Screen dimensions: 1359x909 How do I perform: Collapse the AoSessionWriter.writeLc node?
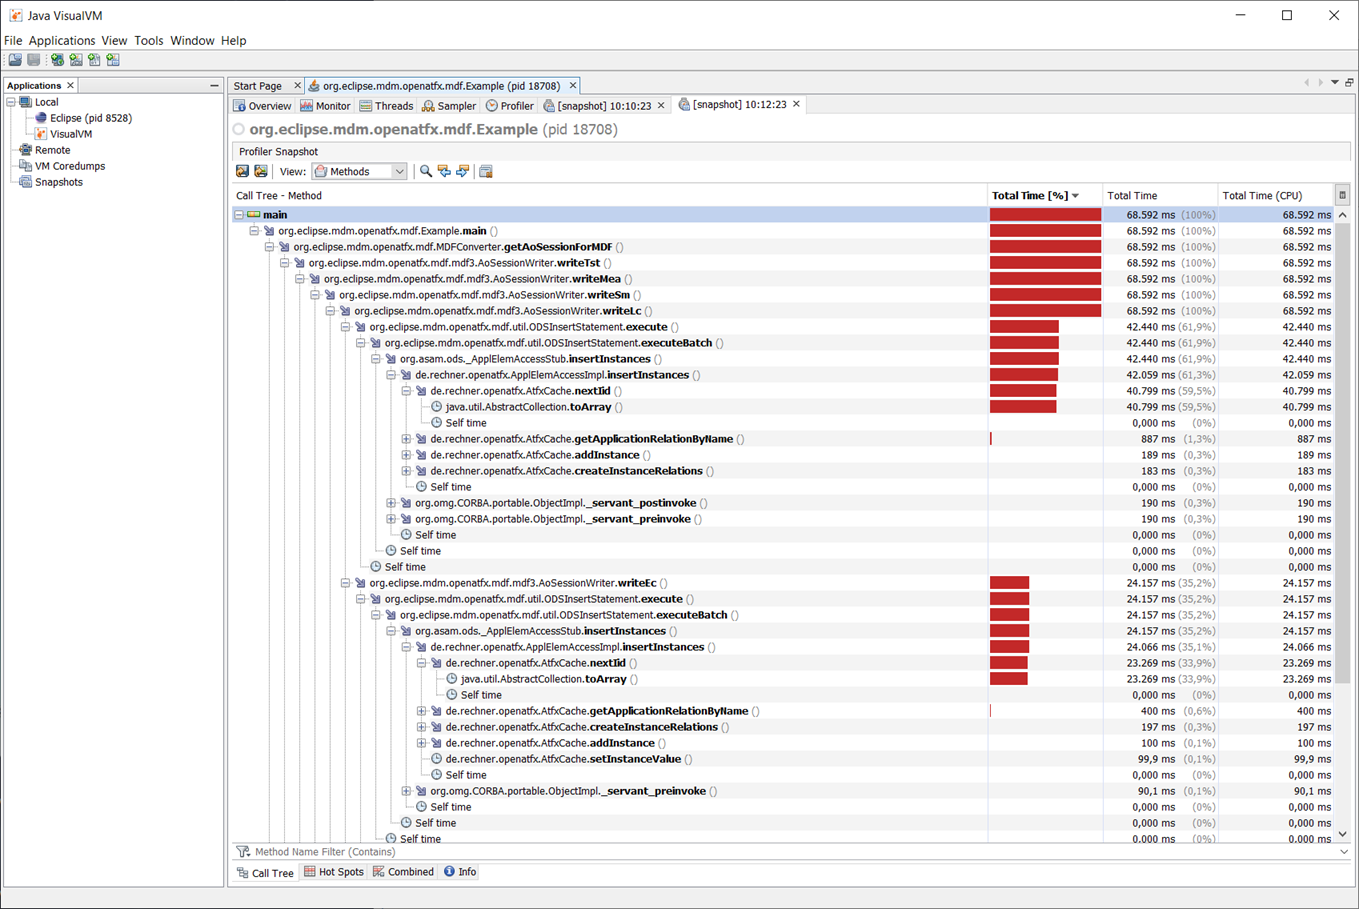click(x=330, y=311)
